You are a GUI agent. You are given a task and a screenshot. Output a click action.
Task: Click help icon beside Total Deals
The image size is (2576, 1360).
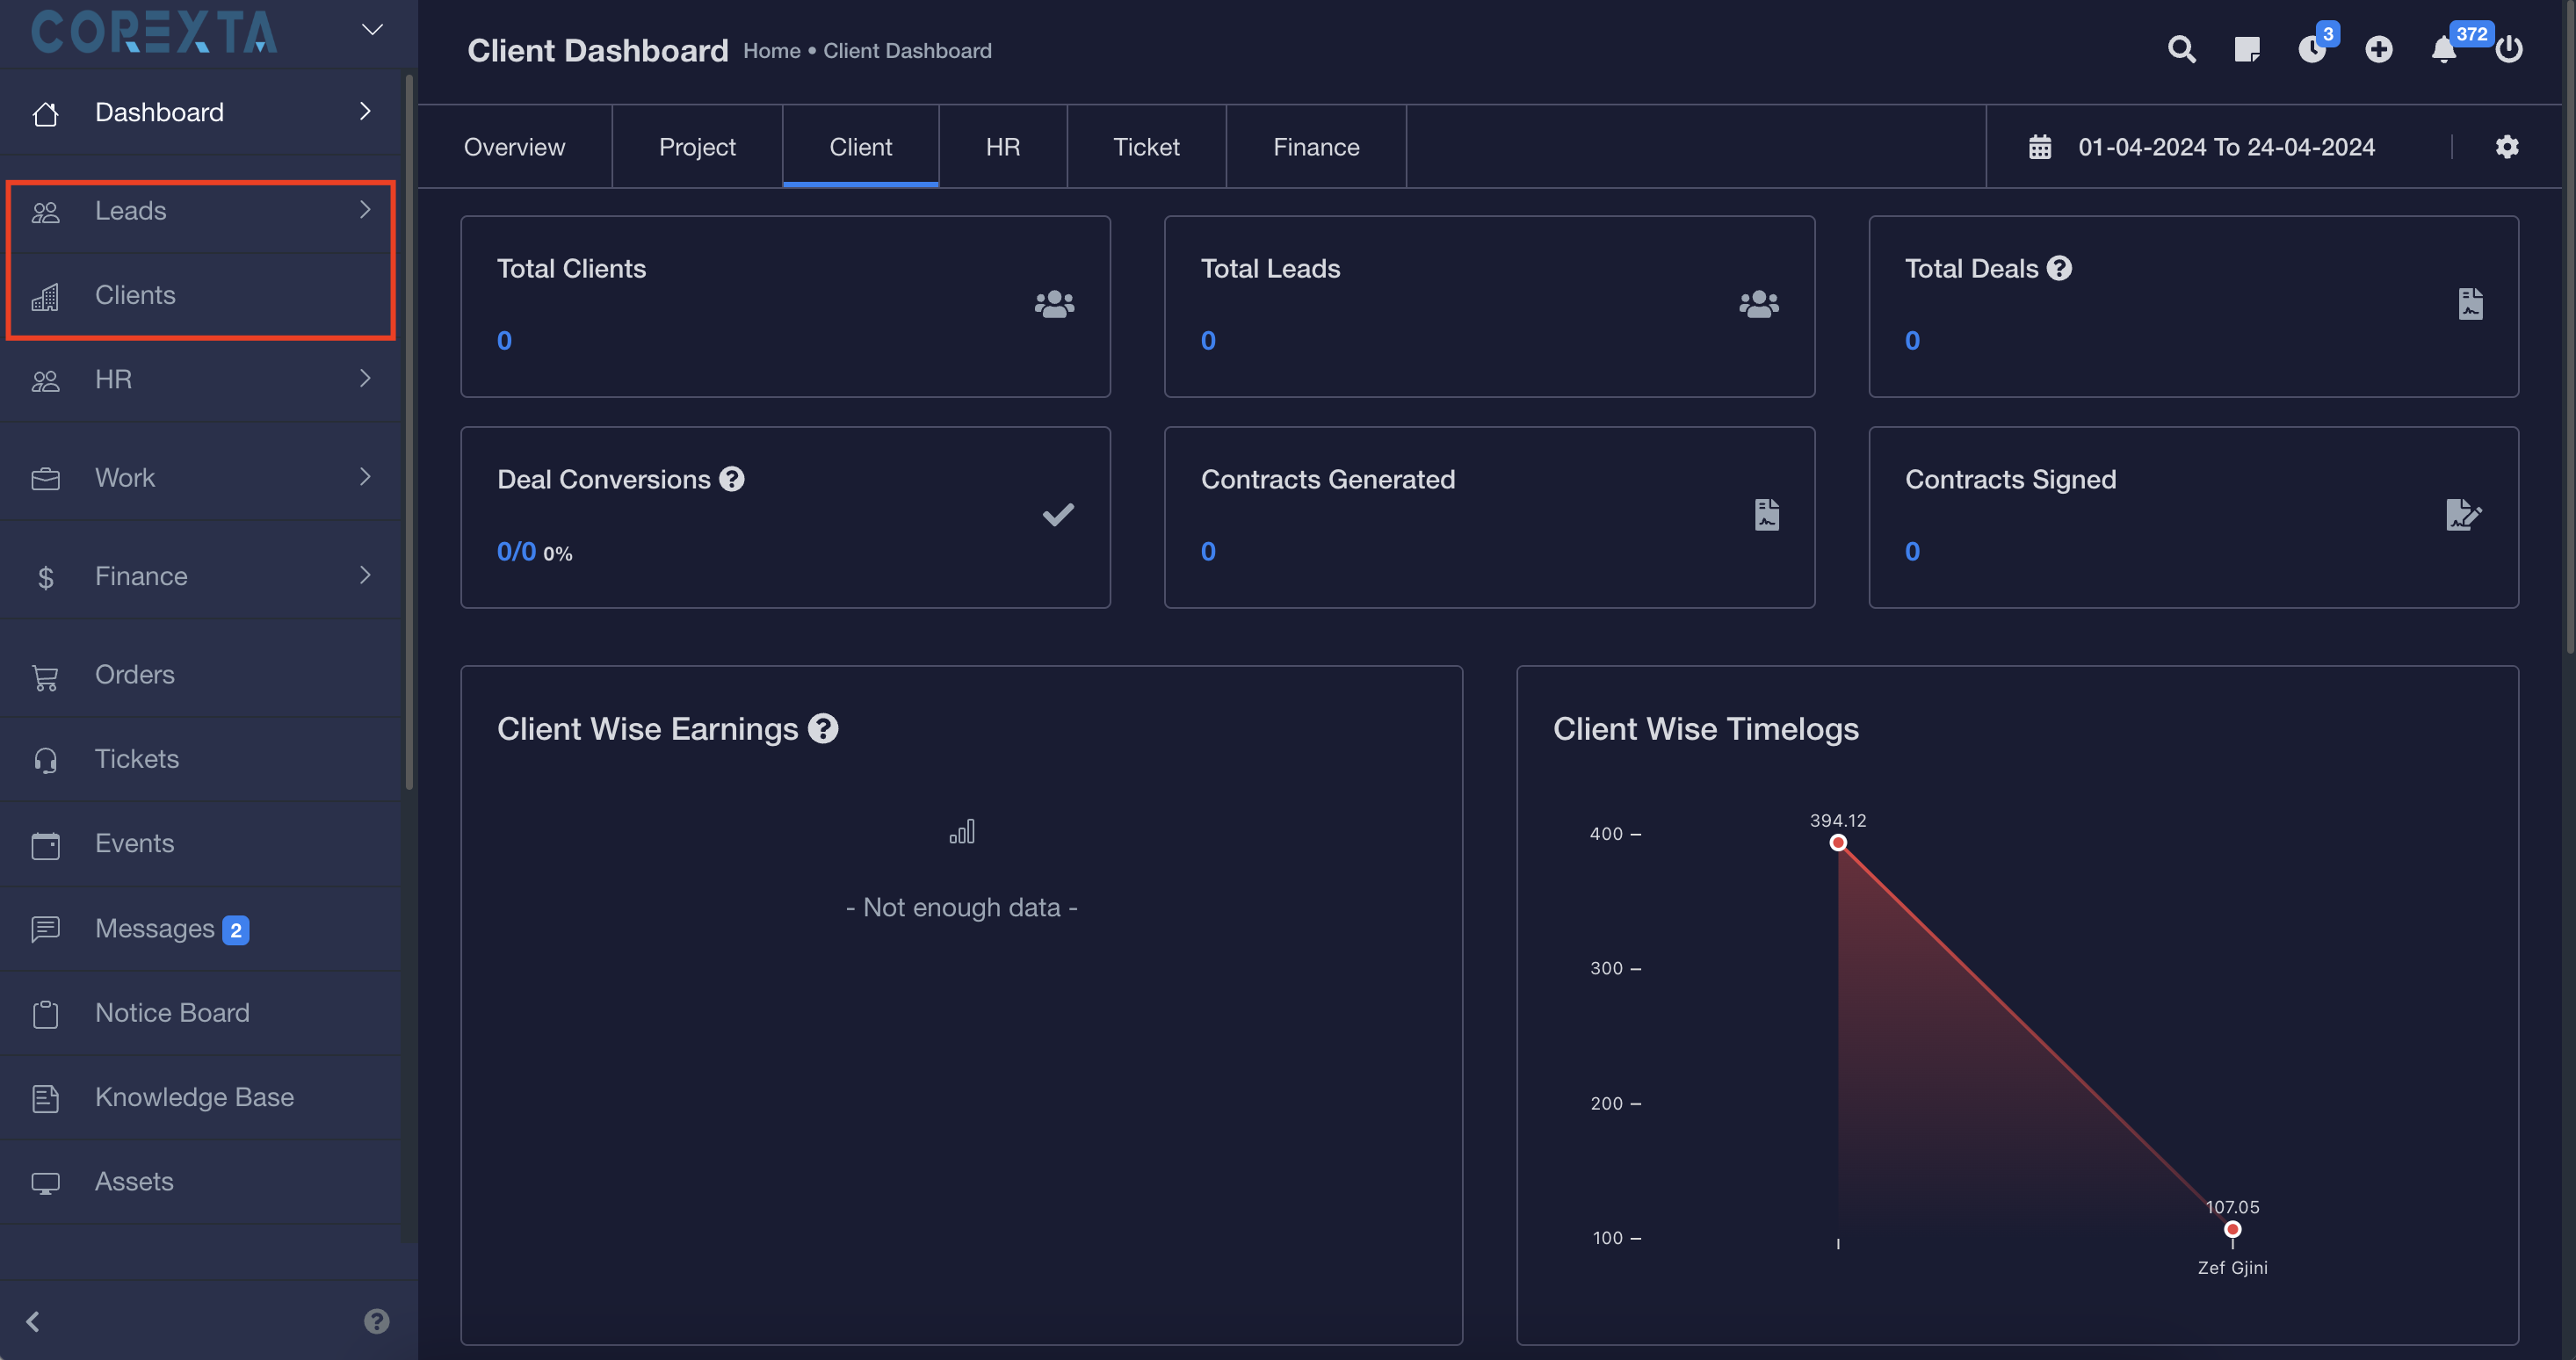point(2059,268)
